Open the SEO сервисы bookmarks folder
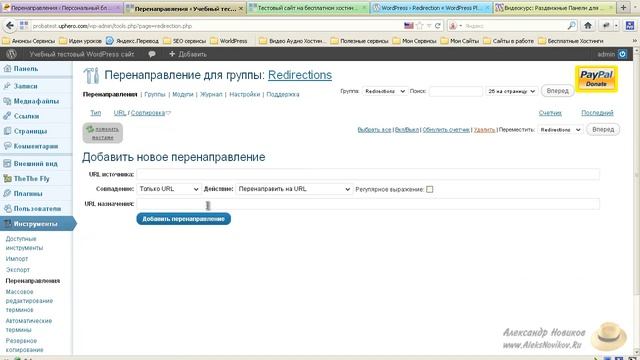 [x=185, y=41]
